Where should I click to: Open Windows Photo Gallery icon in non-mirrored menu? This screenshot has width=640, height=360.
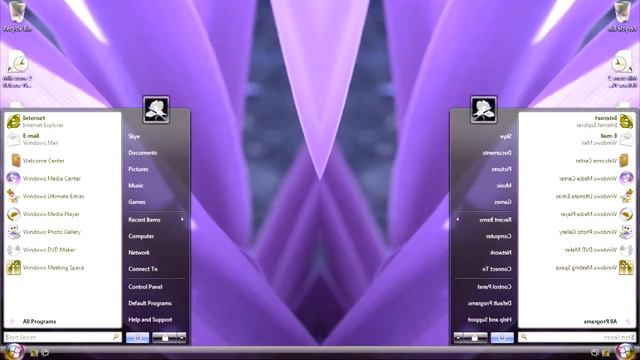[13, 232]
